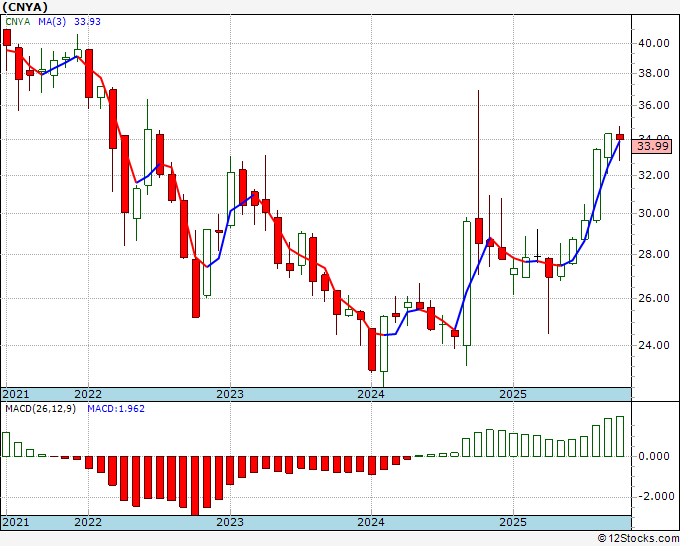Click 2025 on the MACD timeline
This screenshot has width=680, height=546.
click(x=513, y=522)
